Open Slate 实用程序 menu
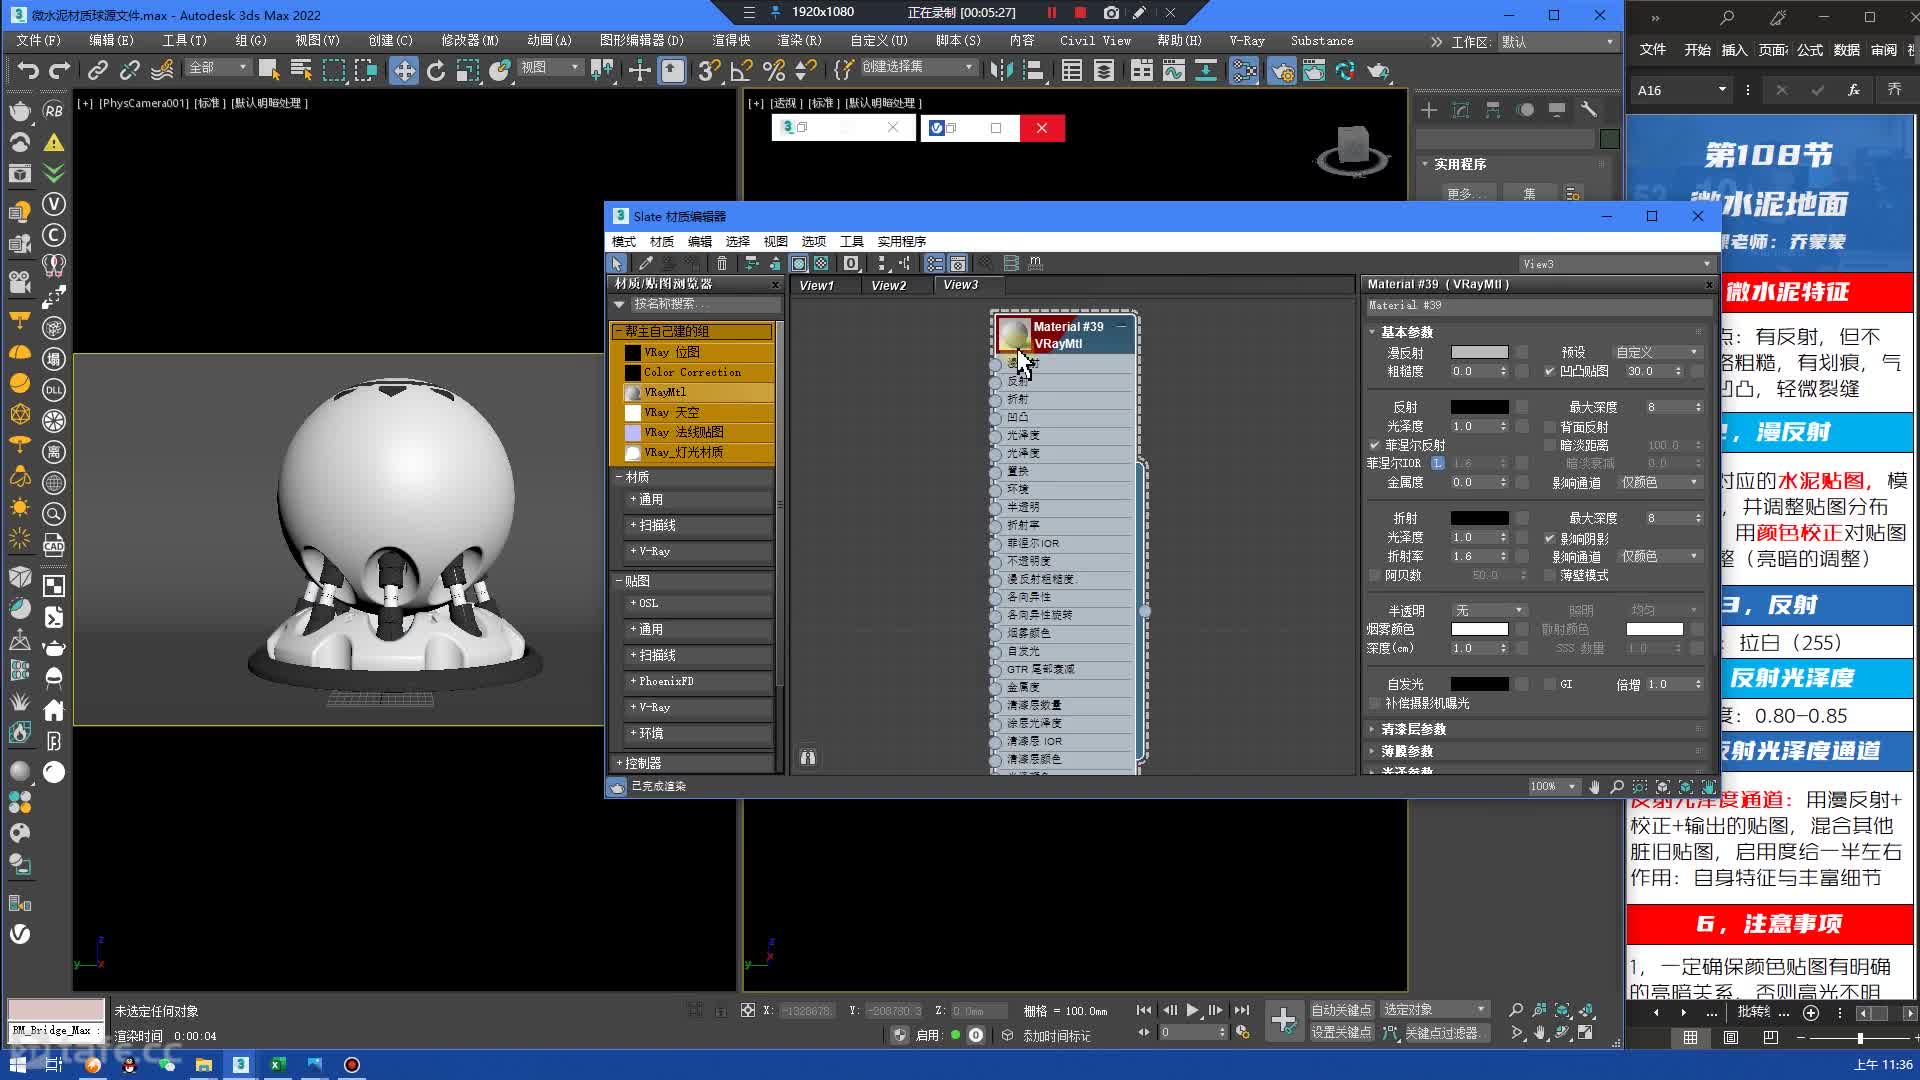1920x1080 pixels. tap(901, 241)
